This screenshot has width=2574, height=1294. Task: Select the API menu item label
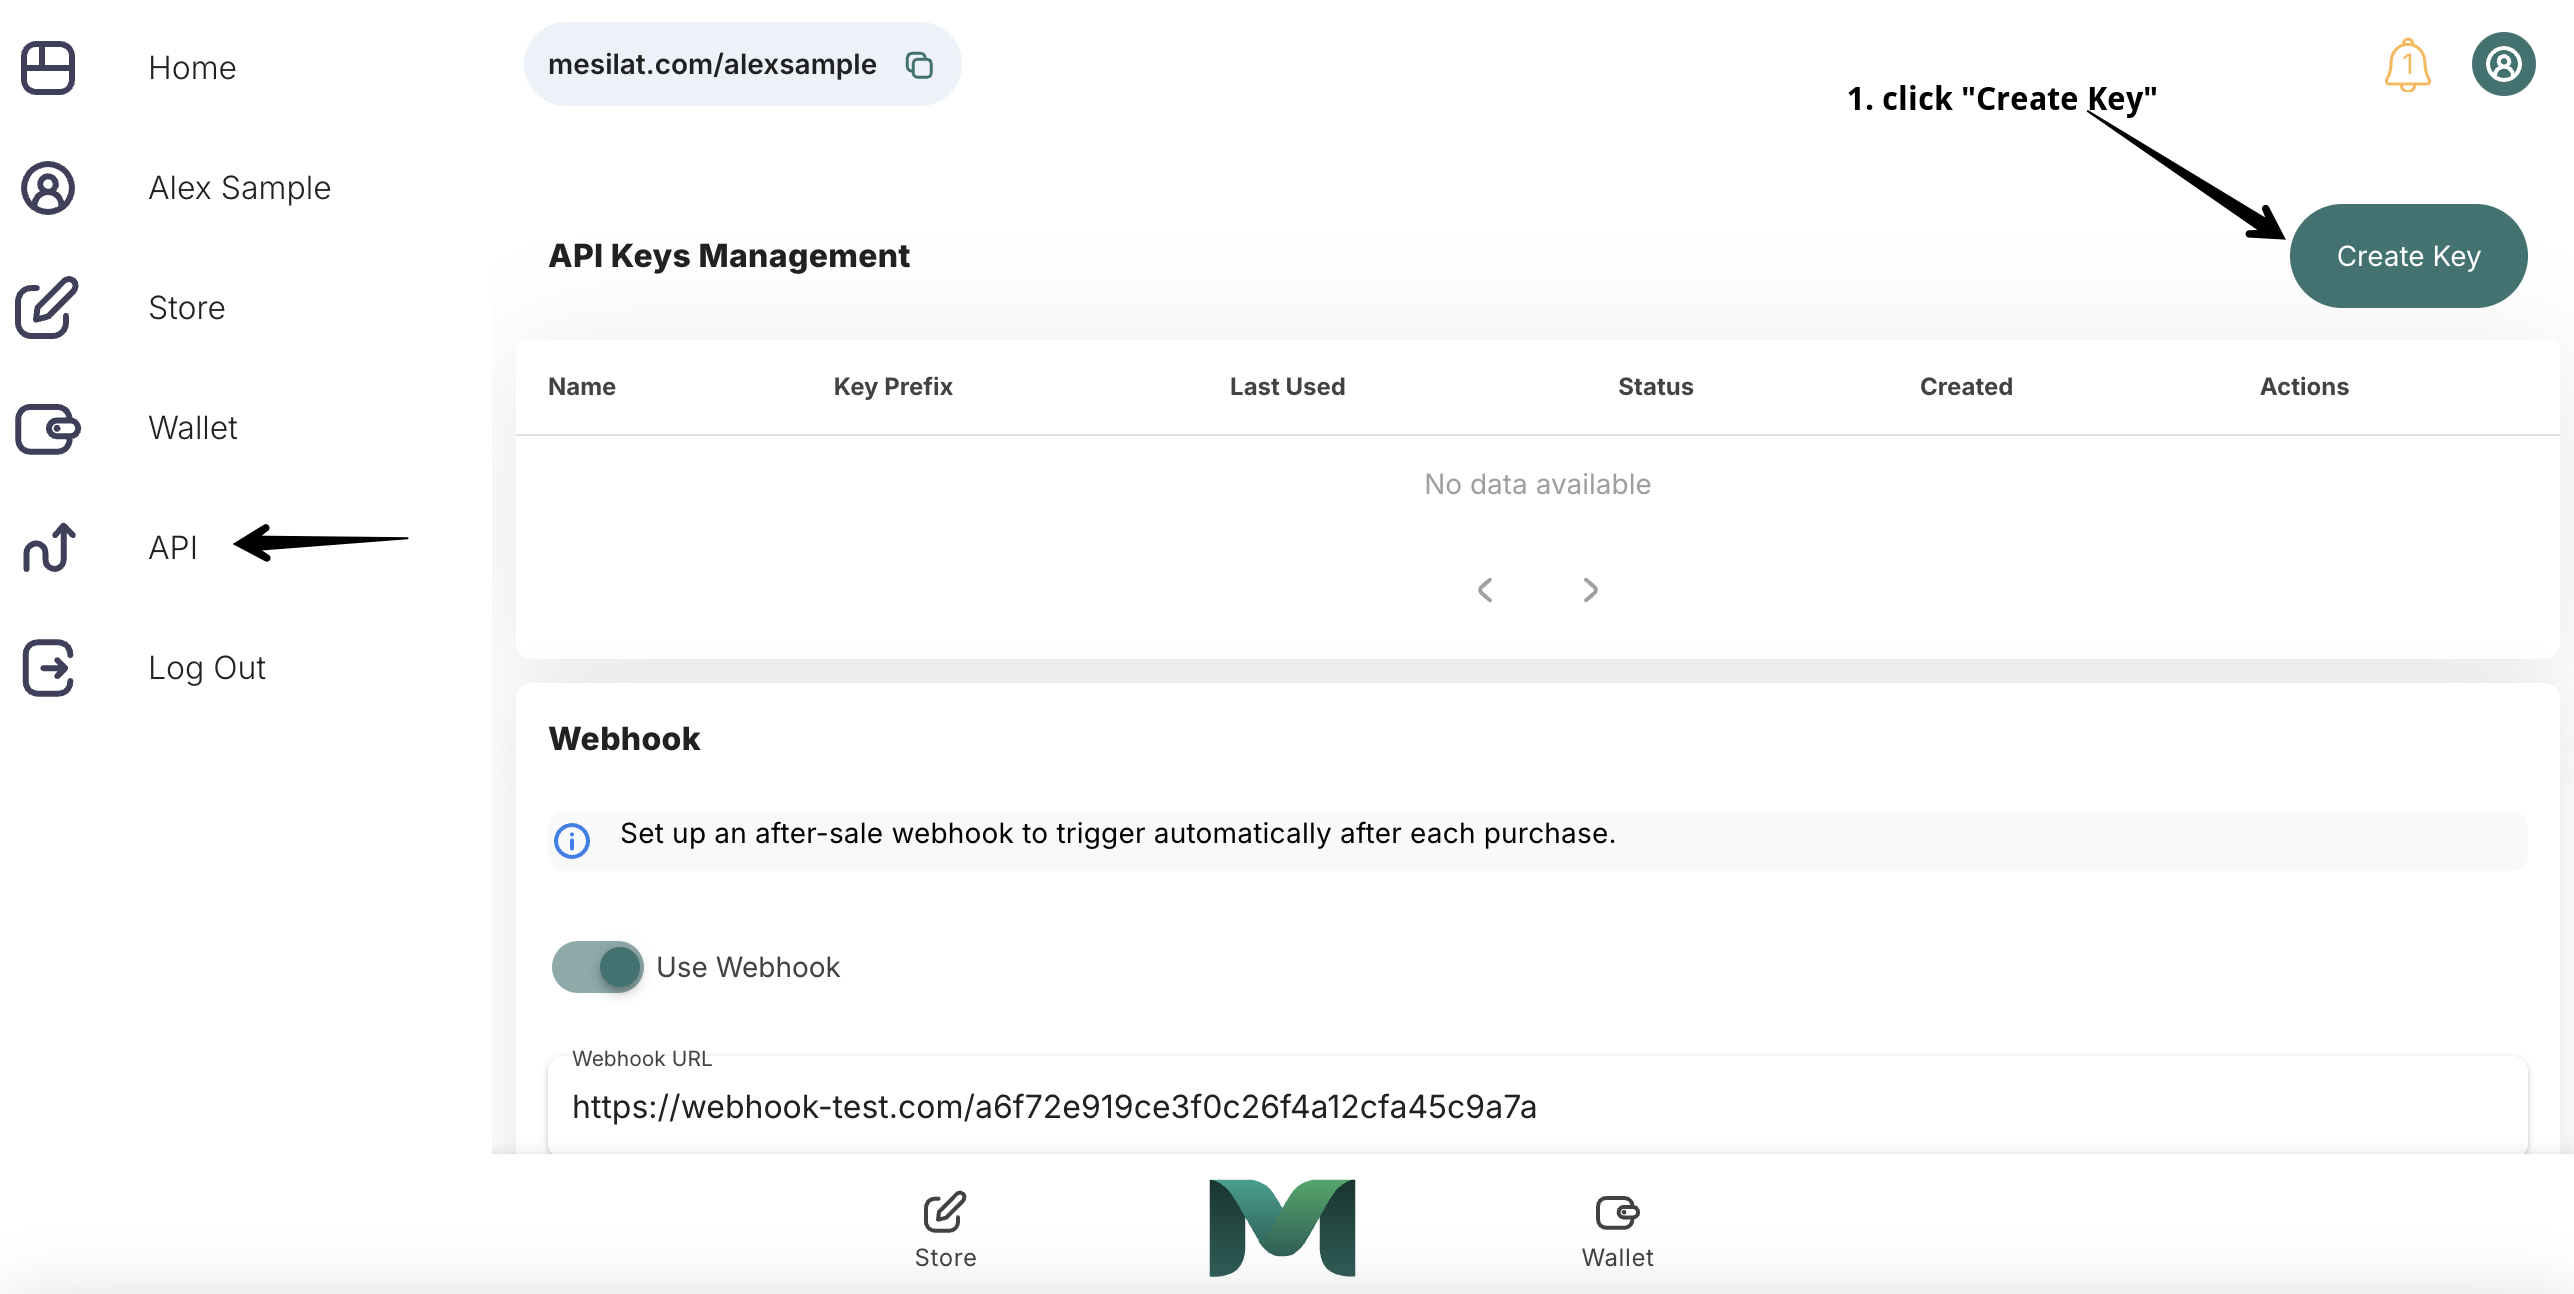click(173, 548)
